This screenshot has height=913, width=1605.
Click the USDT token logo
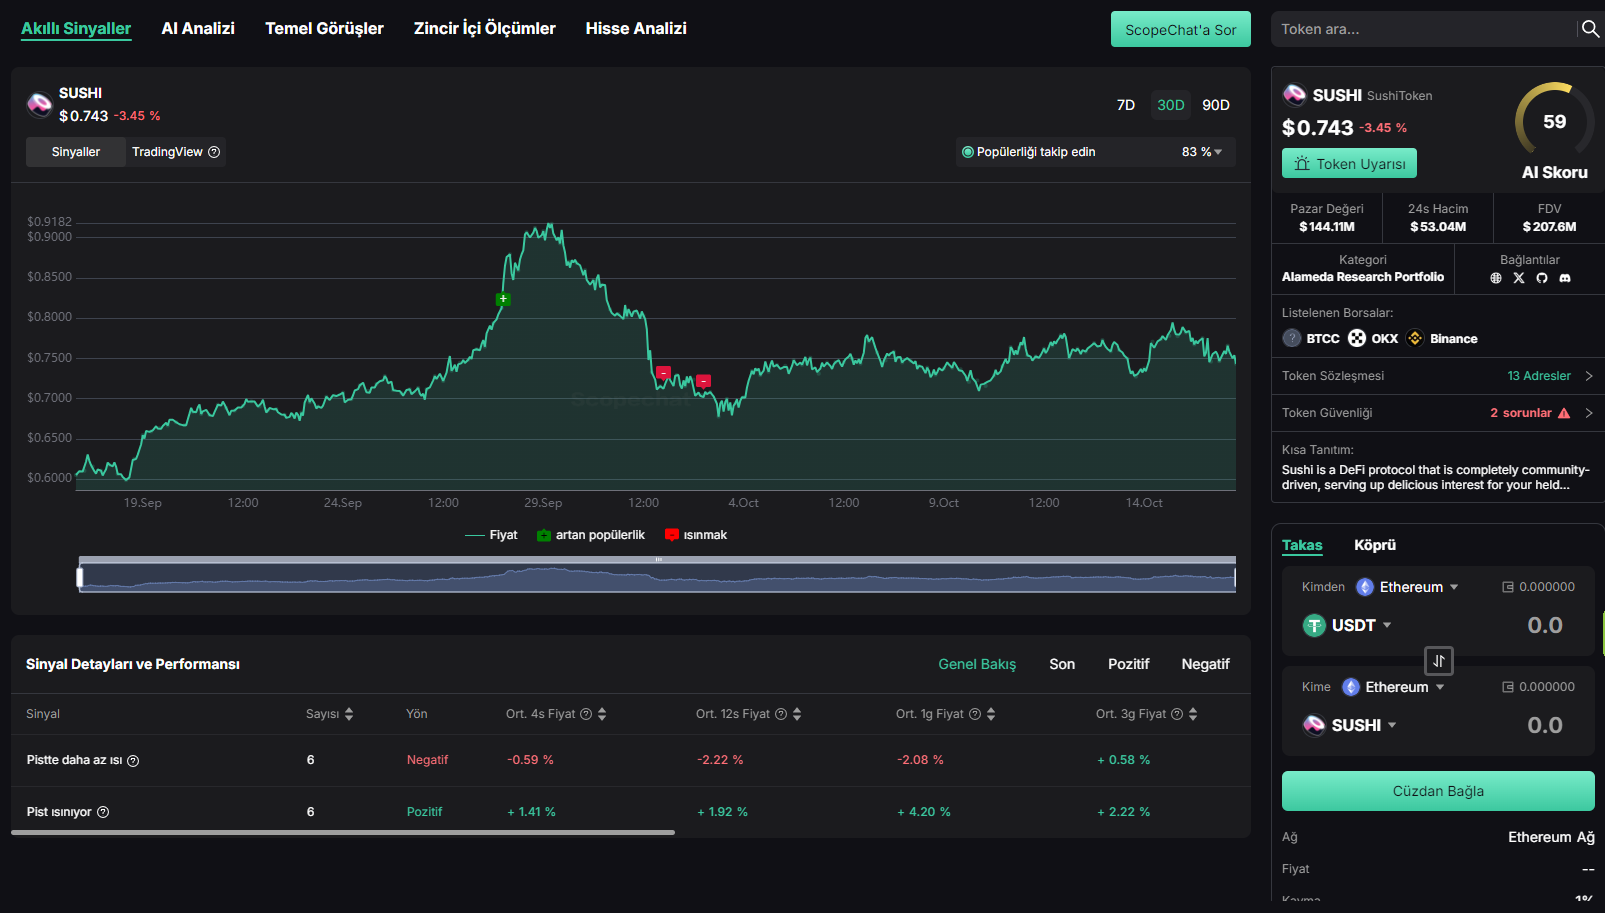coord(1314,625)
